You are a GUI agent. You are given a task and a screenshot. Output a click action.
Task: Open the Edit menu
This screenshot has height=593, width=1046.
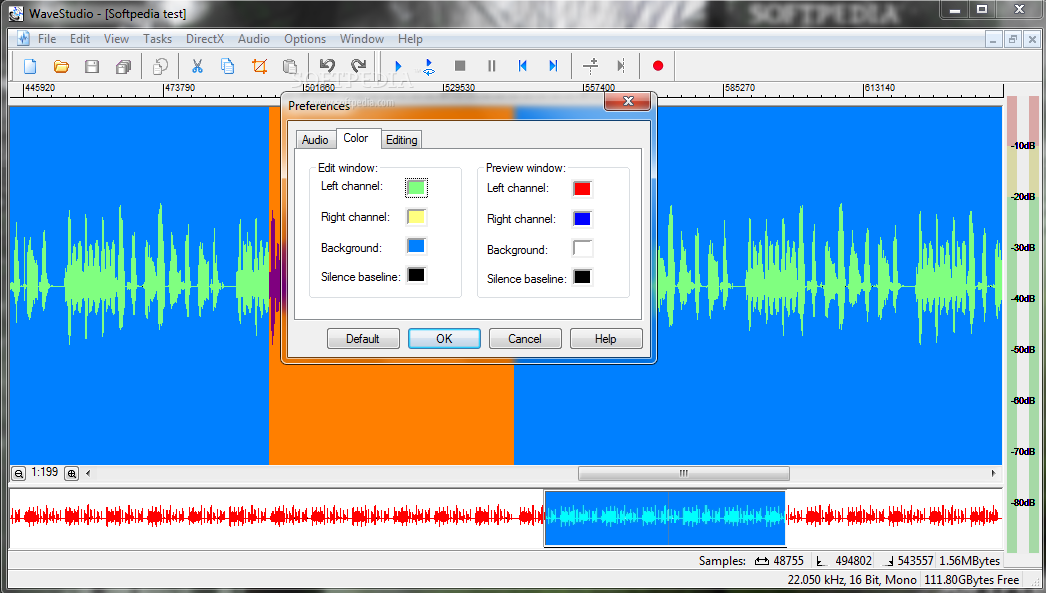pos(80,39)
